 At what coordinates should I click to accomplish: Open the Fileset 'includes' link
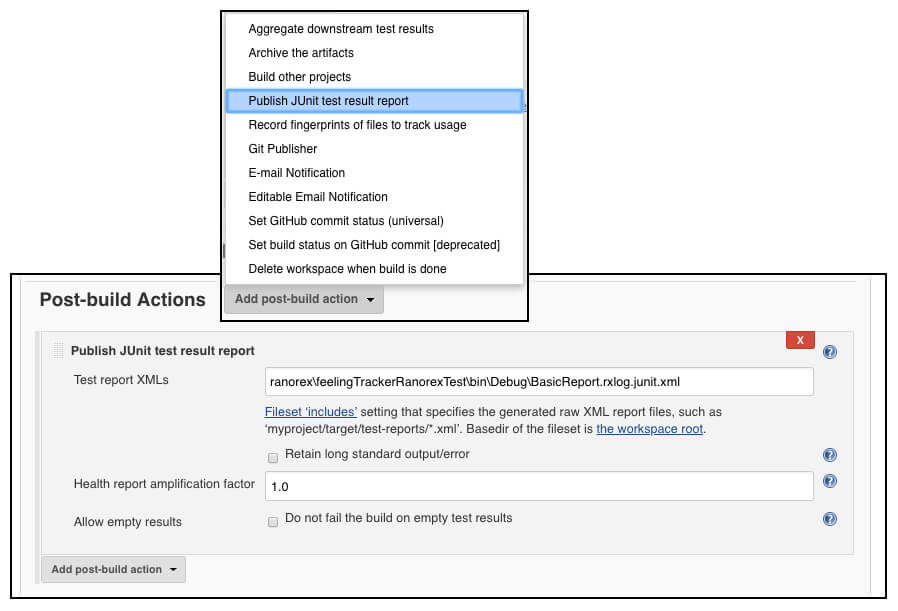[310, 412]
